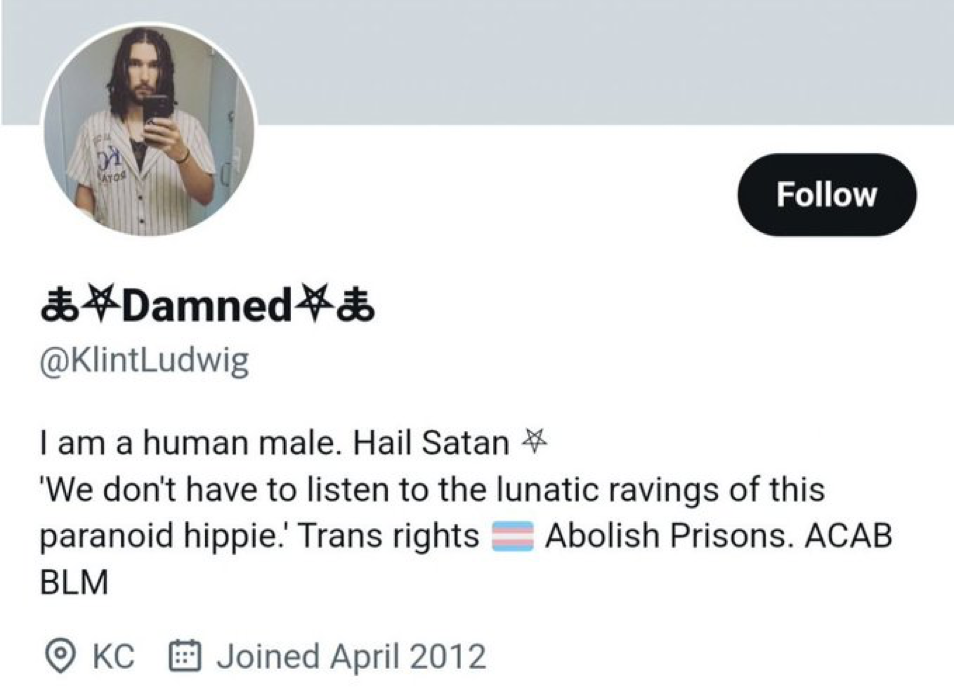Click the Abolish Prisons. ACAB bio text

click(719, 536)
